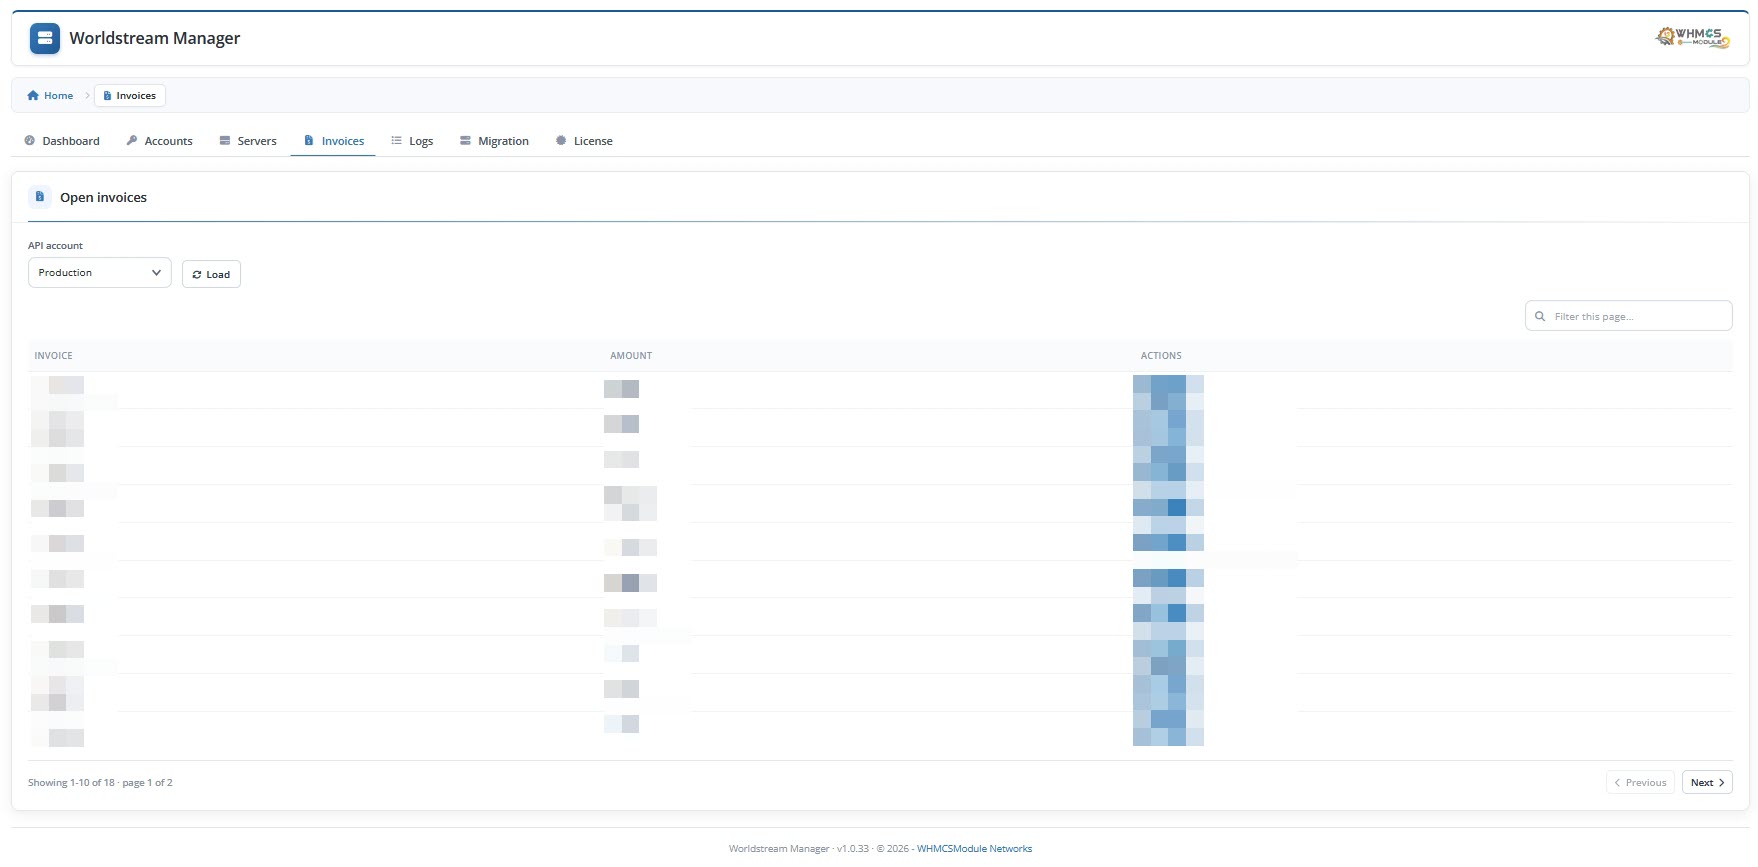The height and width of the screenshot is (867, 1758).
Task: Expand the API account Production dropdown
Action: coord(99,273)
